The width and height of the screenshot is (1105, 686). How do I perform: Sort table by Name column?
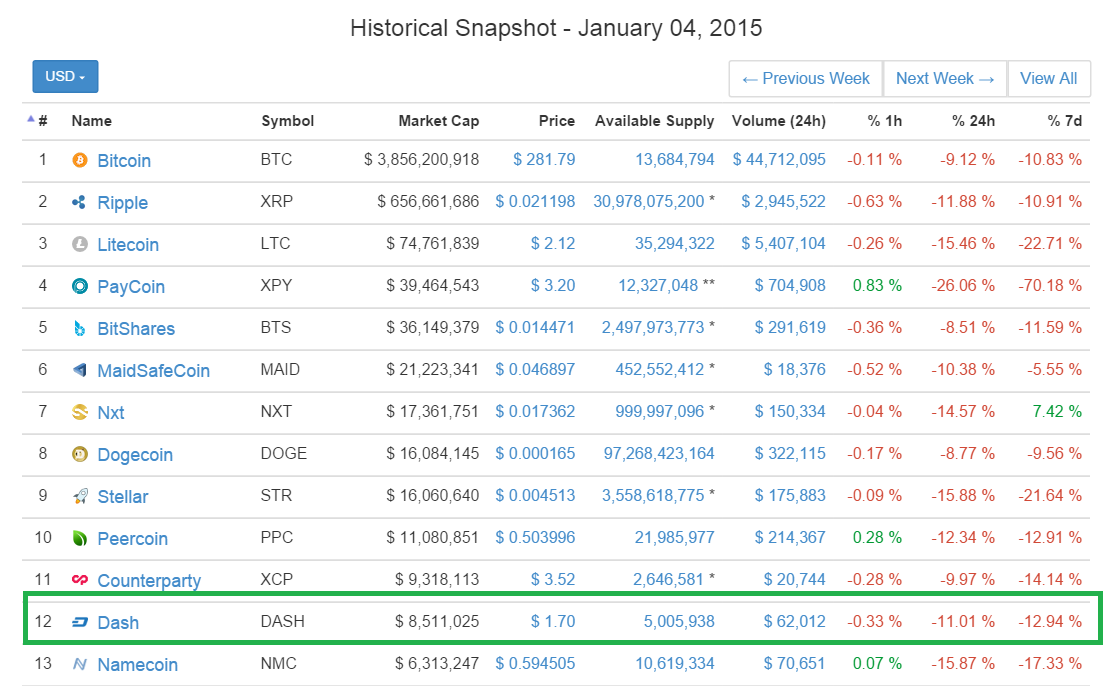pyautogui.click(x=92, y=121)
